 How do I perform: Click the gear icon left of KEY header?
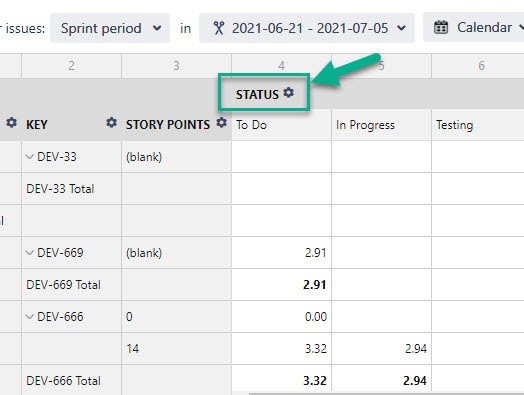11,123
